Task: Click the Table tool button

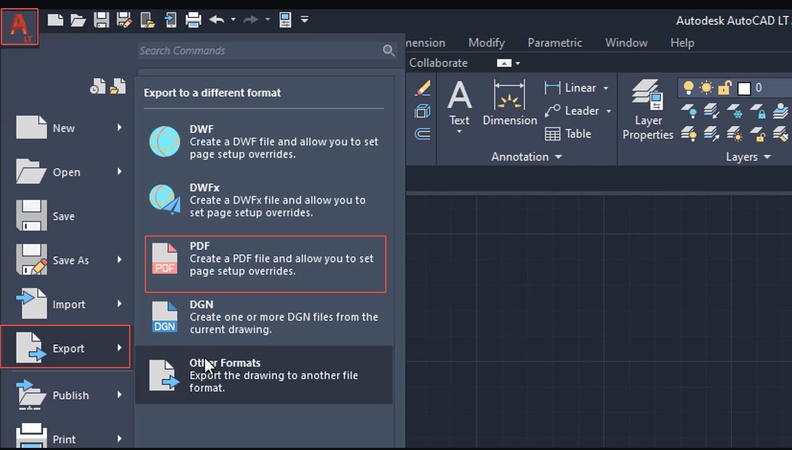Action: (x=568, y=134)
